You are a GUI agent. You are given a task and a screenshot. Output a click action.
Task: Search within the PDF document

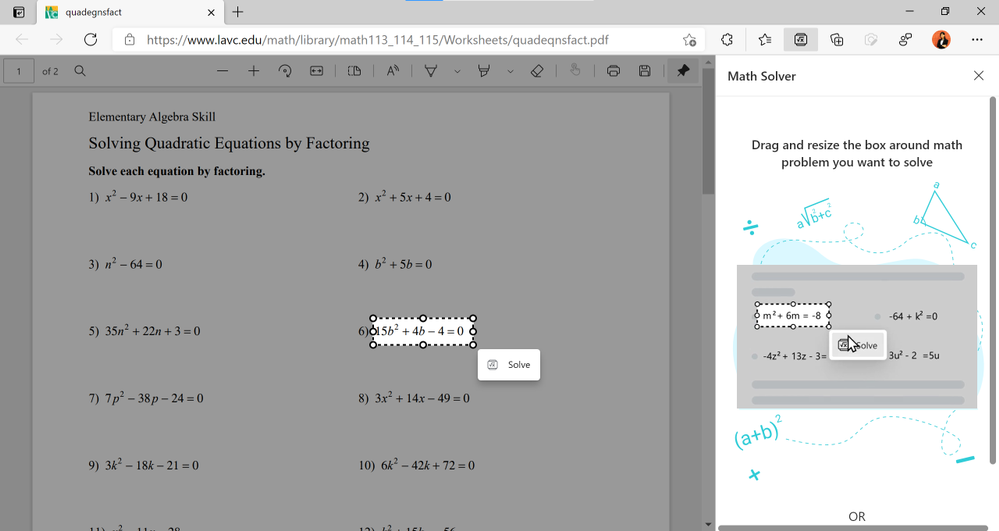tap(80, 71)
